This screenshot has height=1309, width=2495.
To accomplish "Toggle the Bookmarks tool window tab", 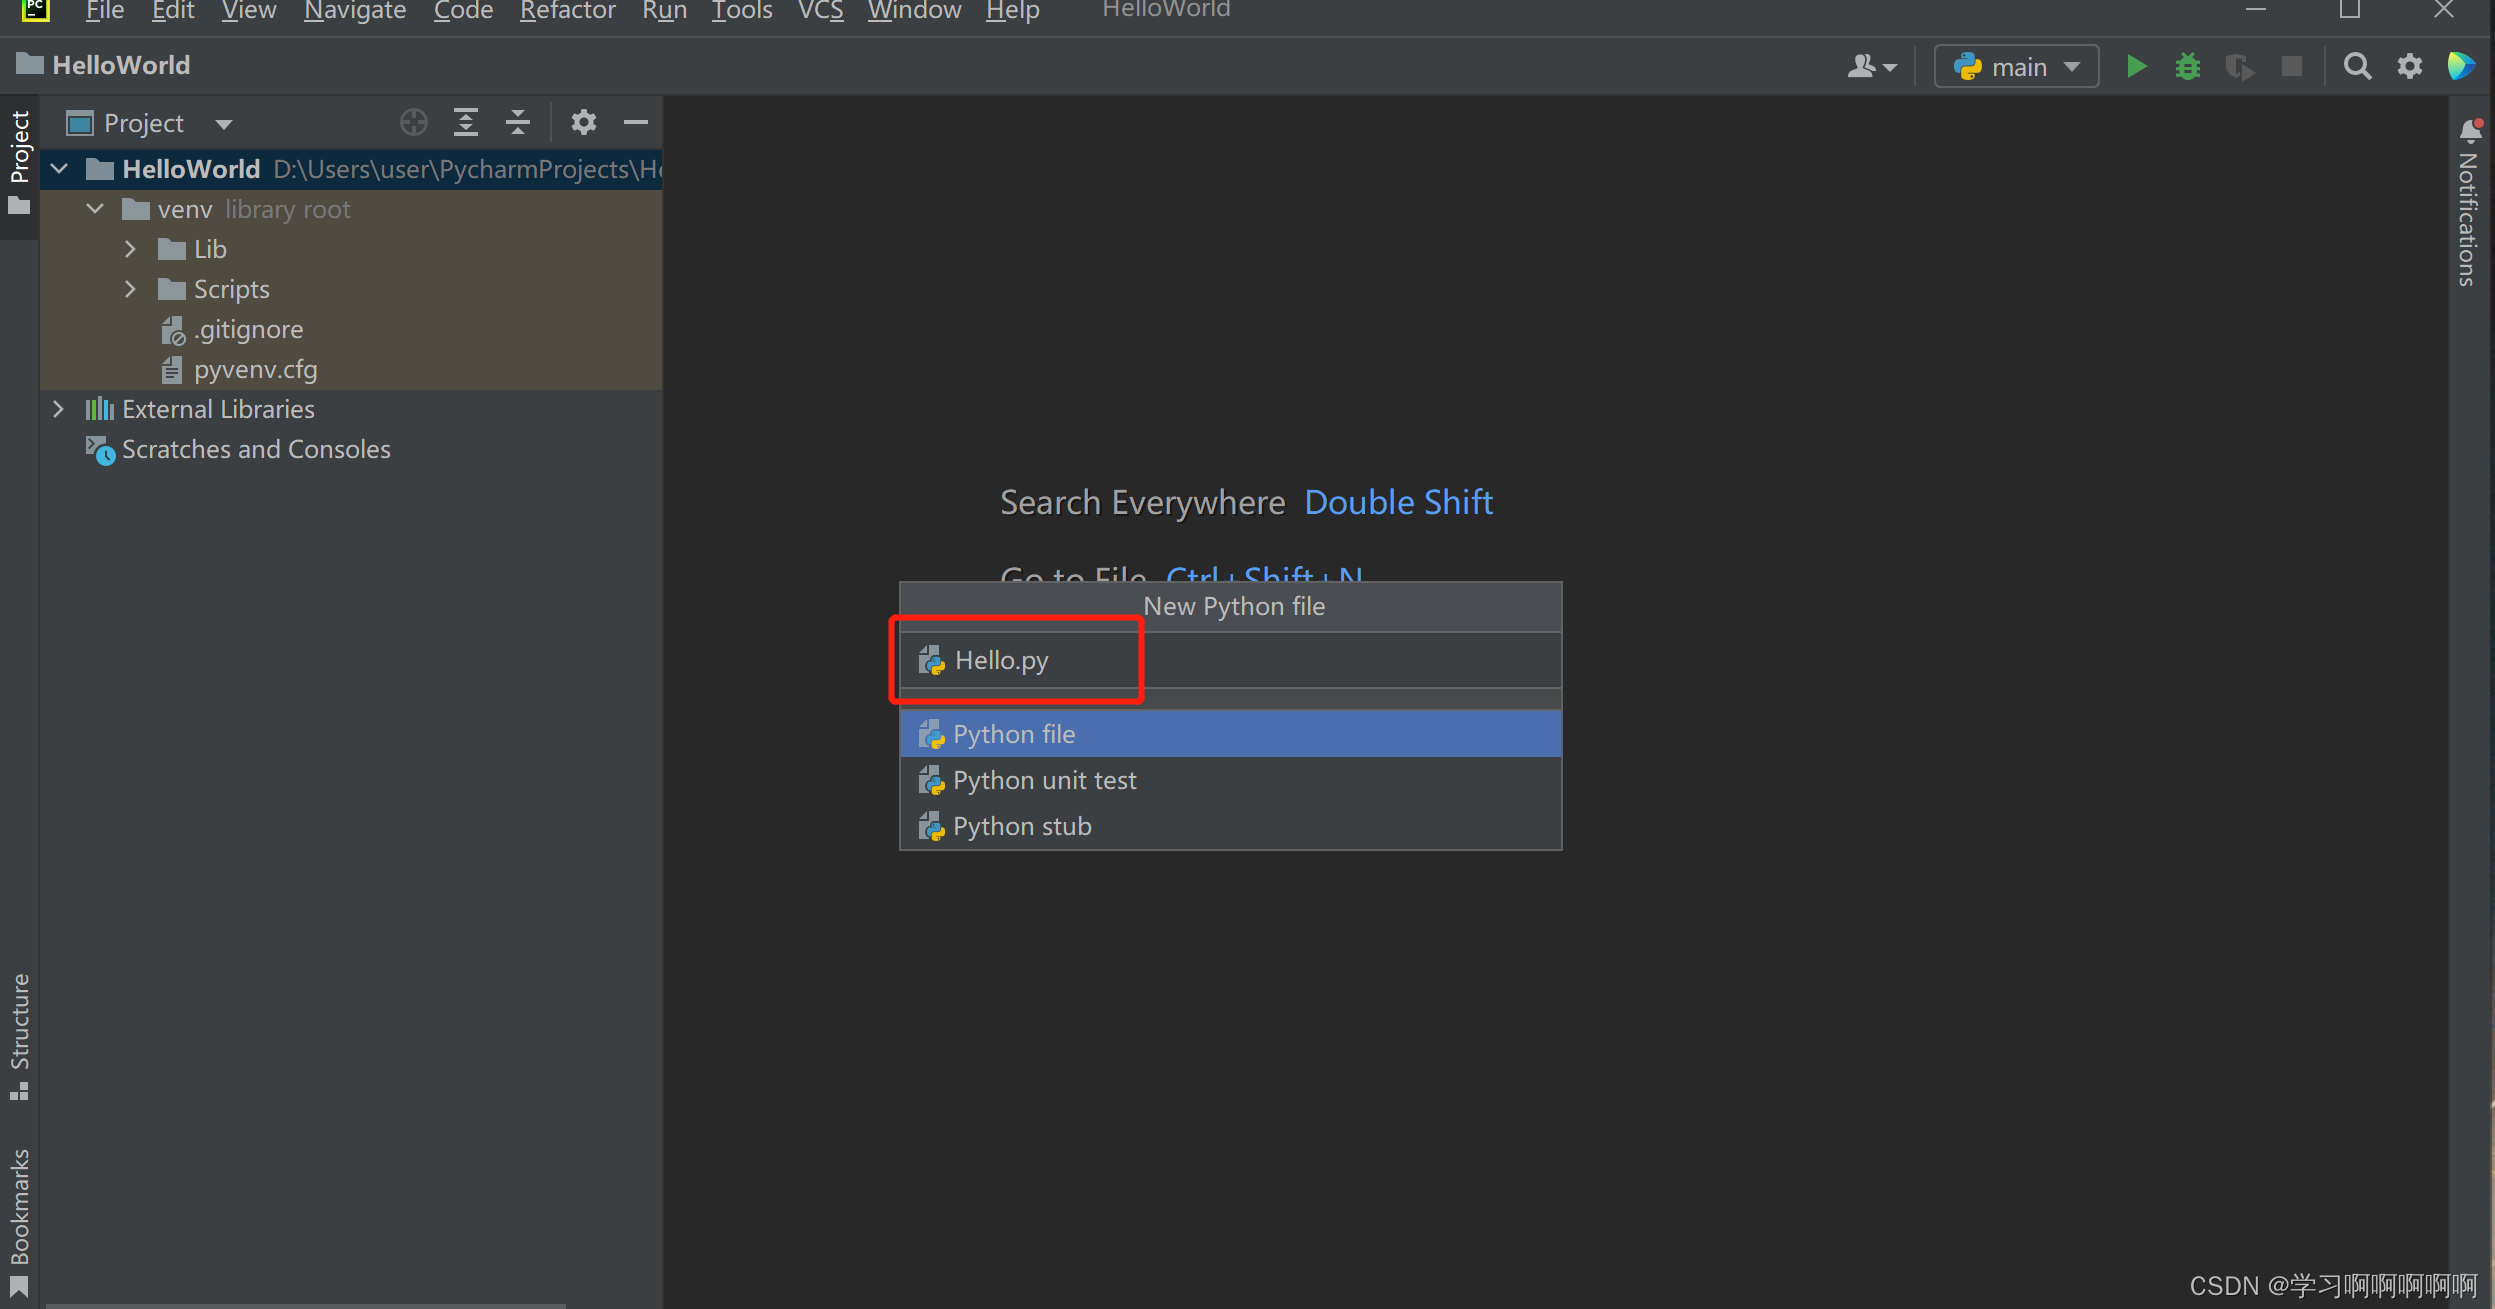I will (19, 1222).
